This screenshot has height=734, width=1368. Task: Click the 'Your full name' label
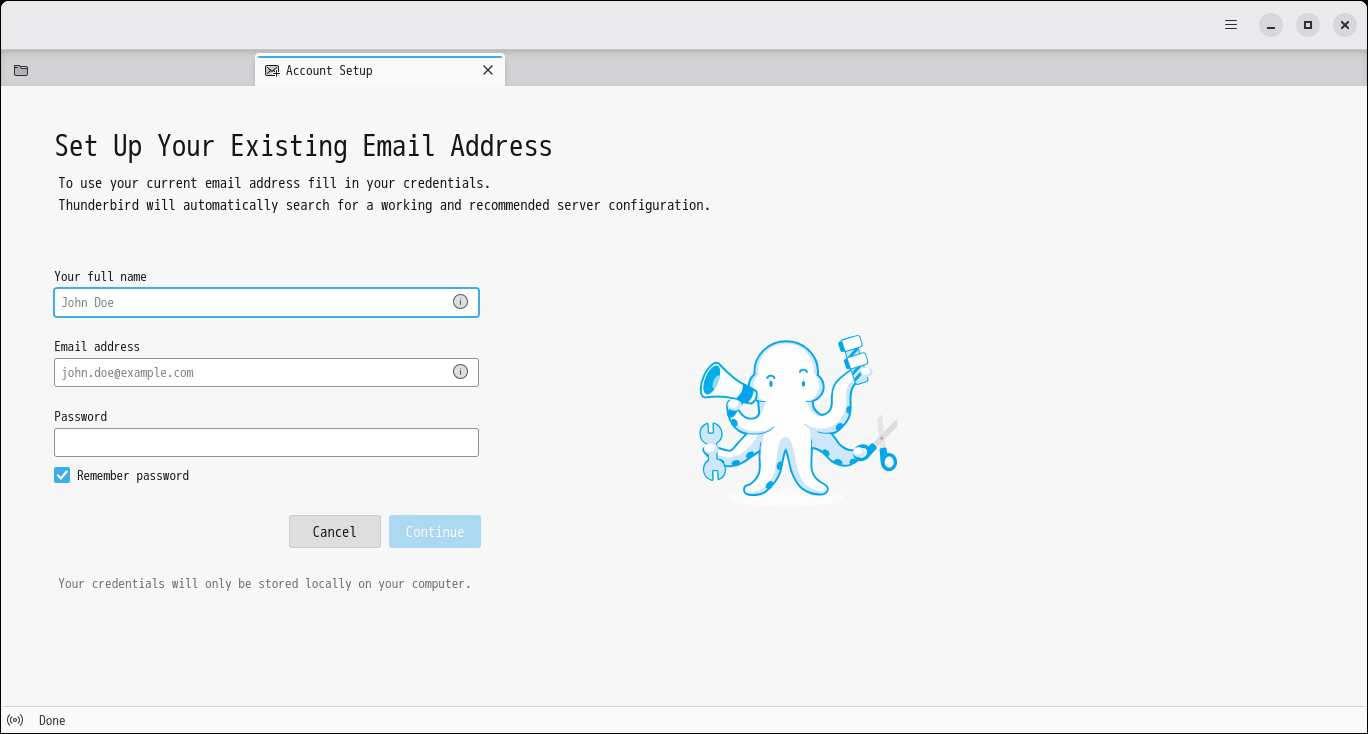click(100, 277)
